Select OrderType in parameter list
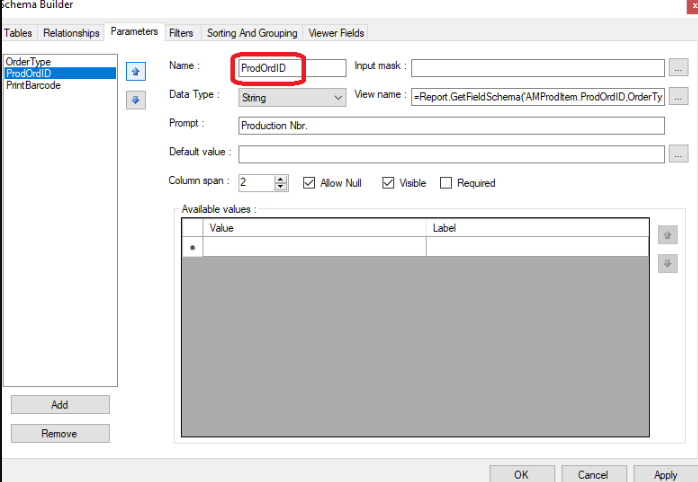 (29, 61)
